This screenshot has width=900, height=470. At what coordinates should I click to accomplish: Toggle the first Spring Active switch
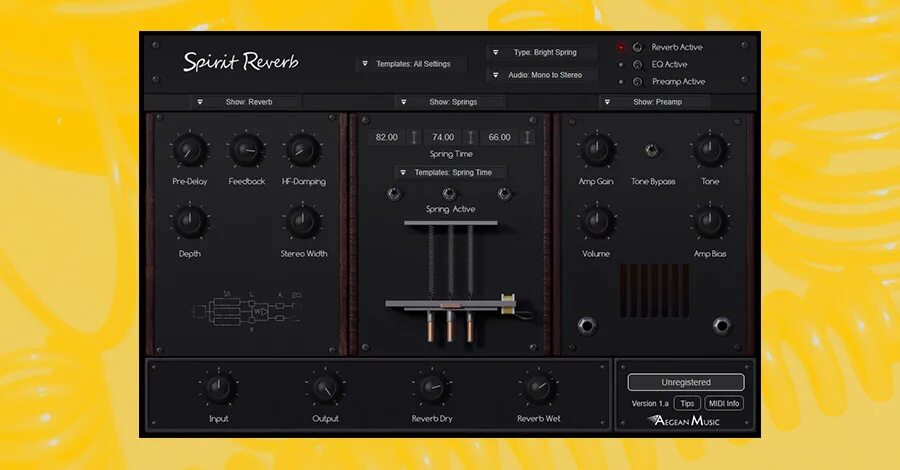394,193
